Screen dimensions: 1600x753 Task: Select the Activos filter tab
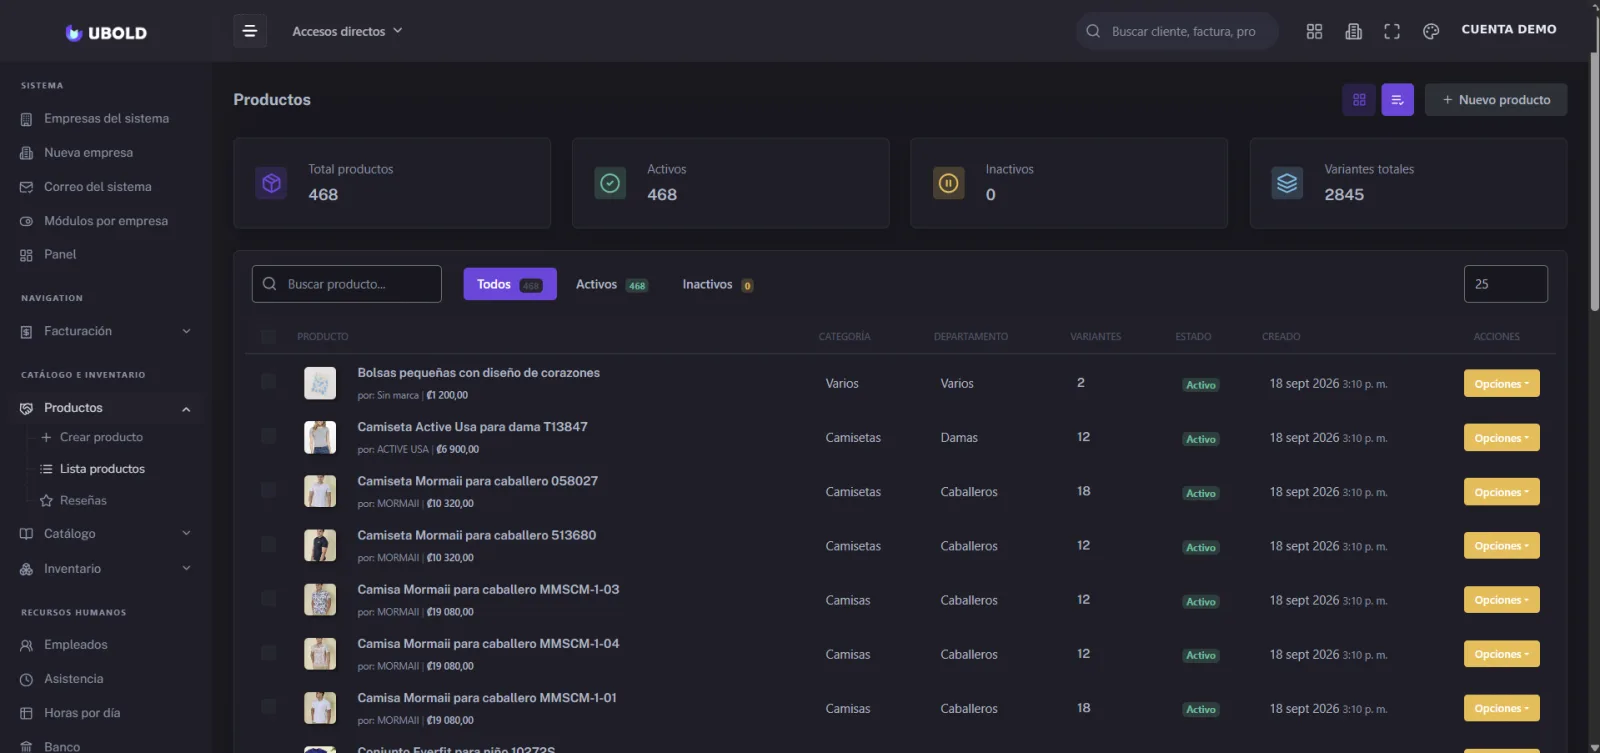(612, 284)
